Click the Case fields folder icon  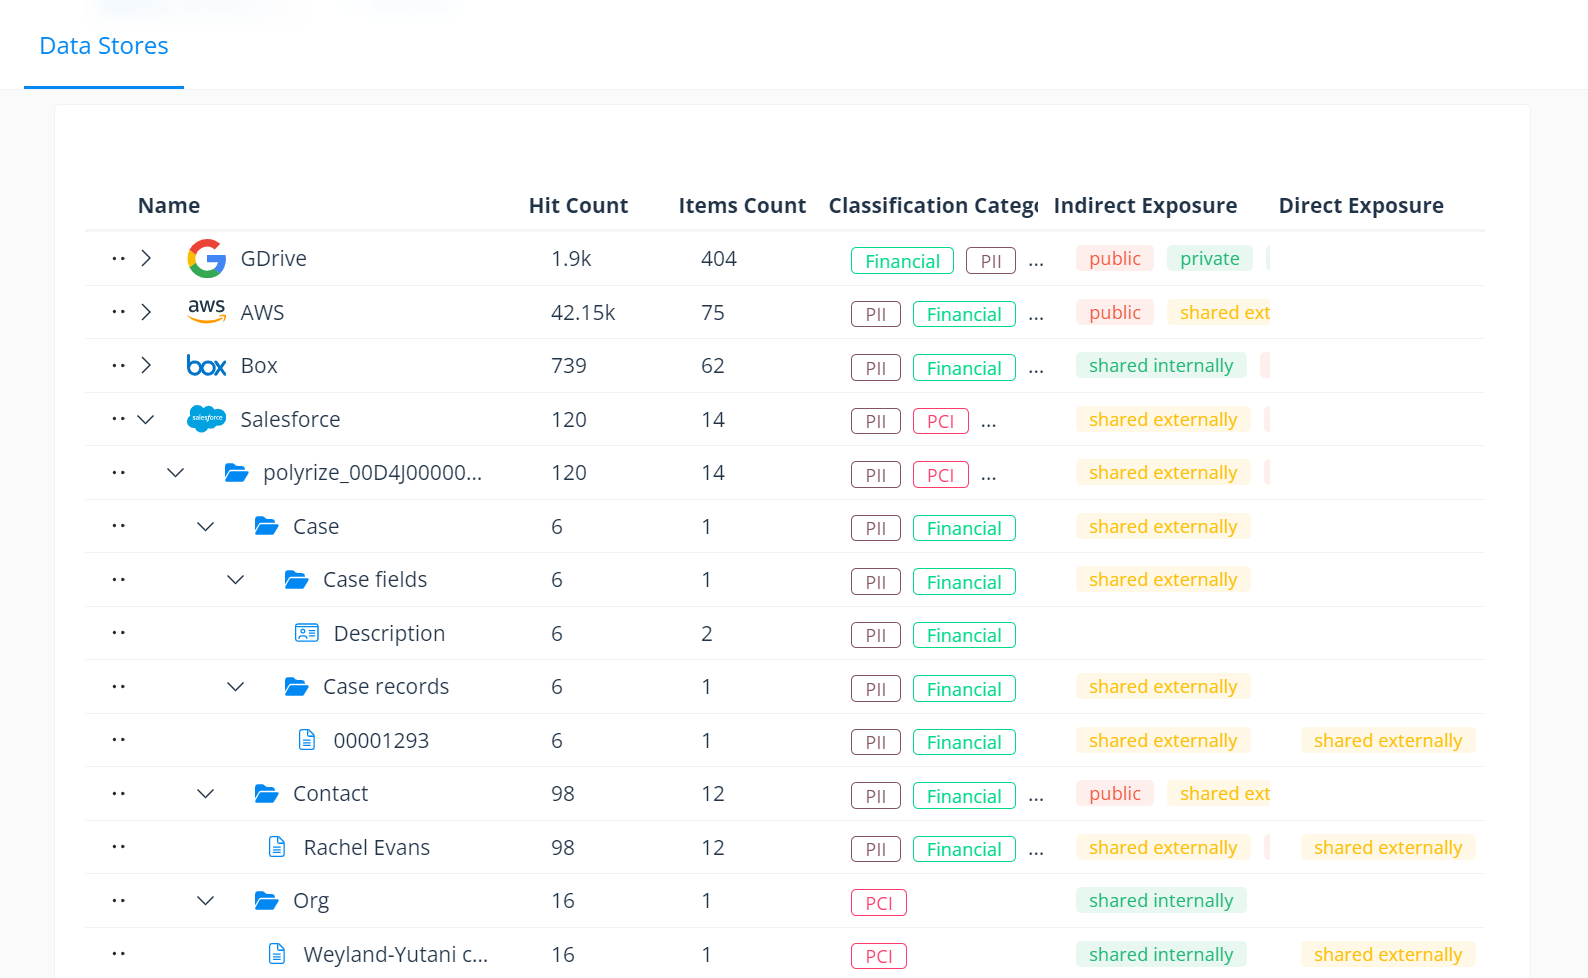tap(296, 580)
